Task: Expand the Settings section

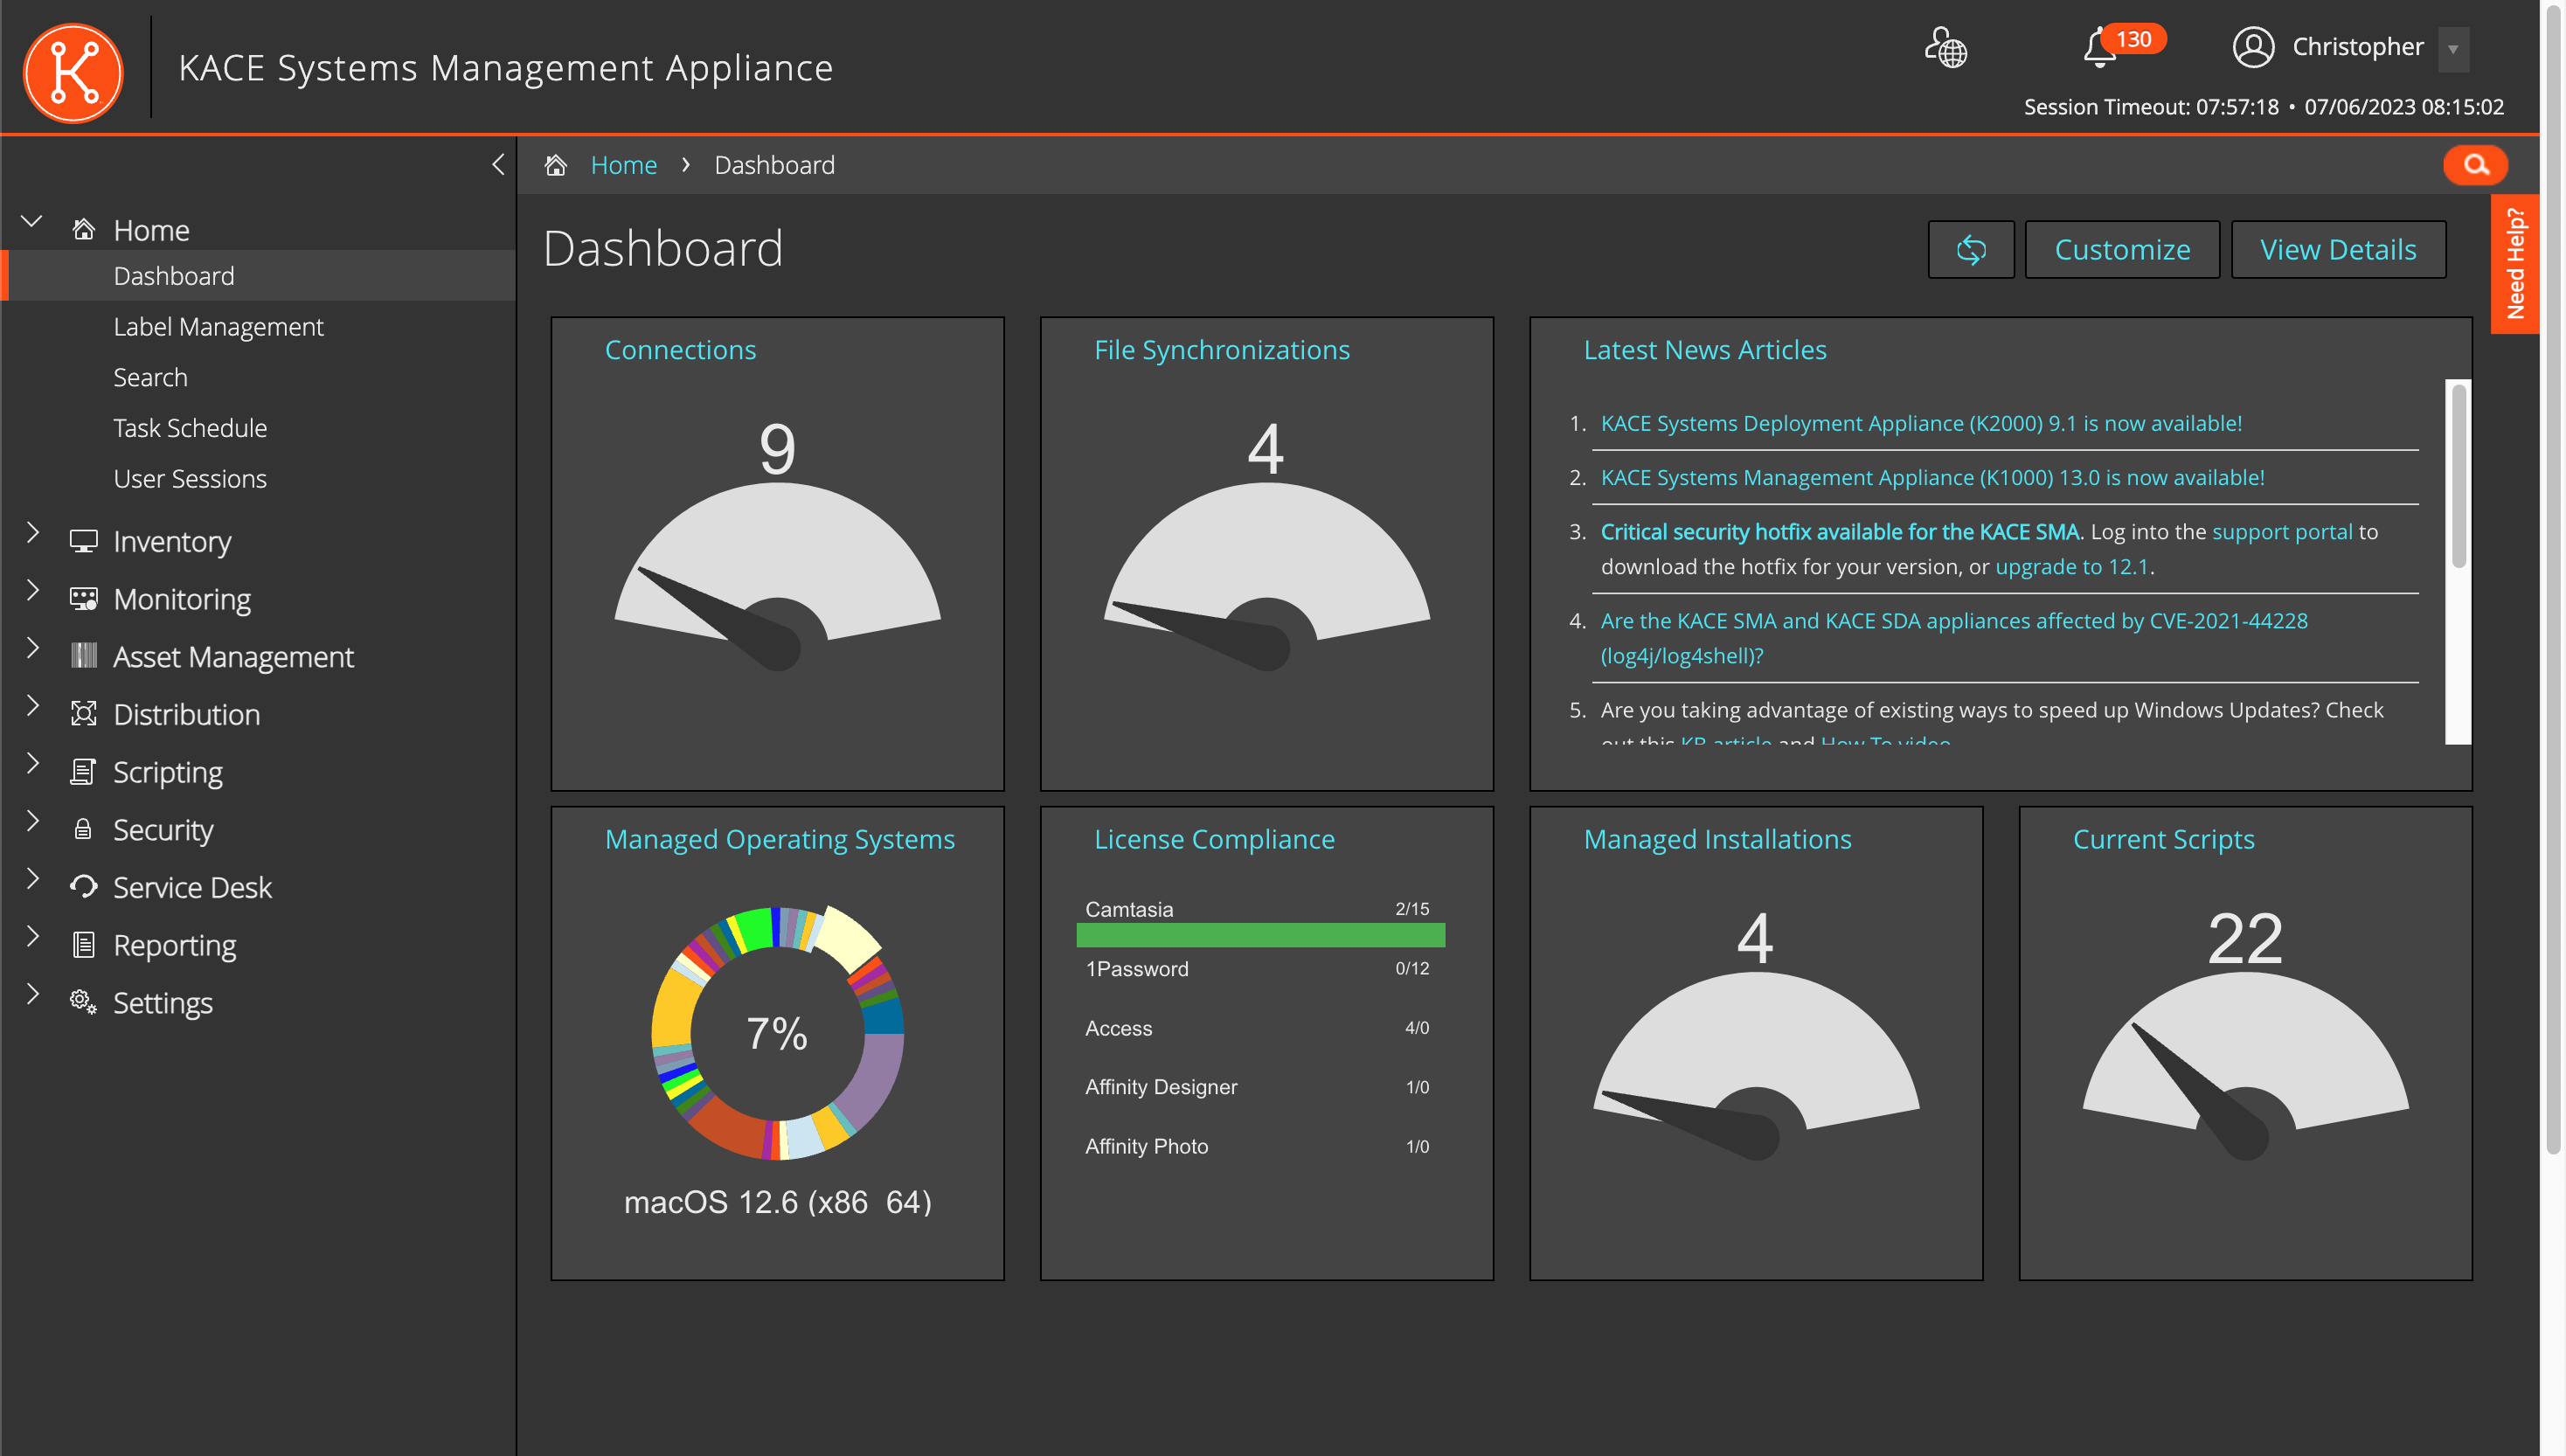Action: click(x=33, y=994)
